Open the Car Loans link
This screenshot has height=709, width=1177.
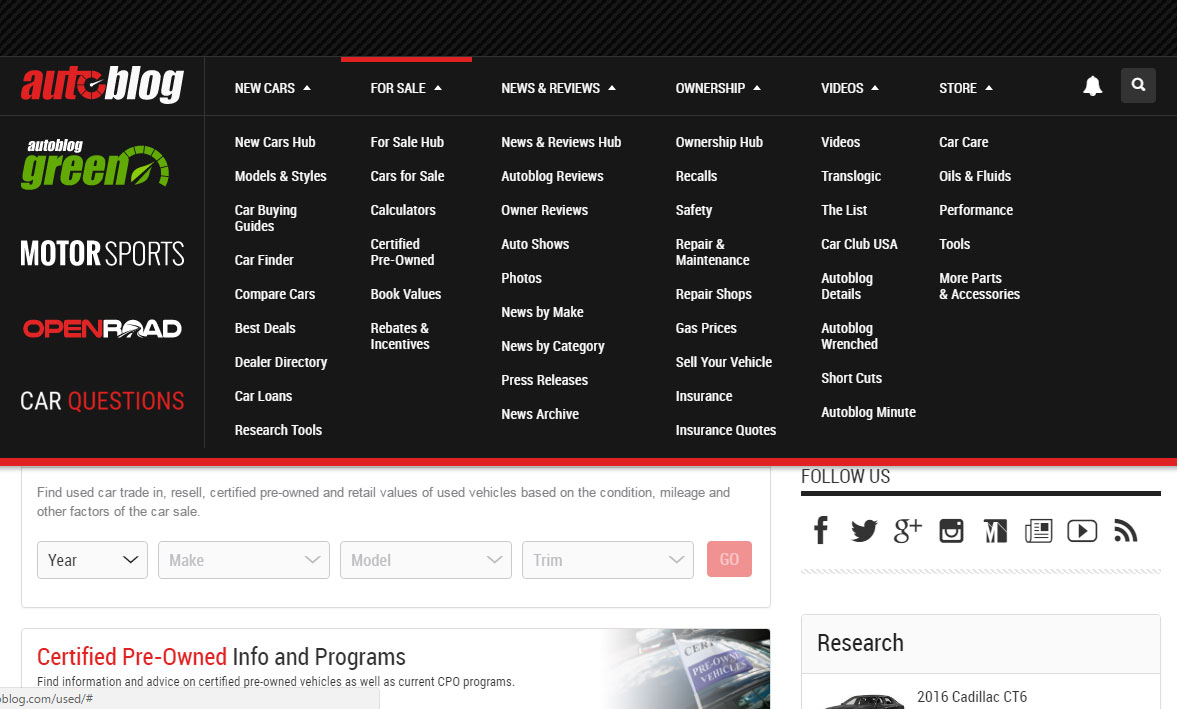(263, 396)
